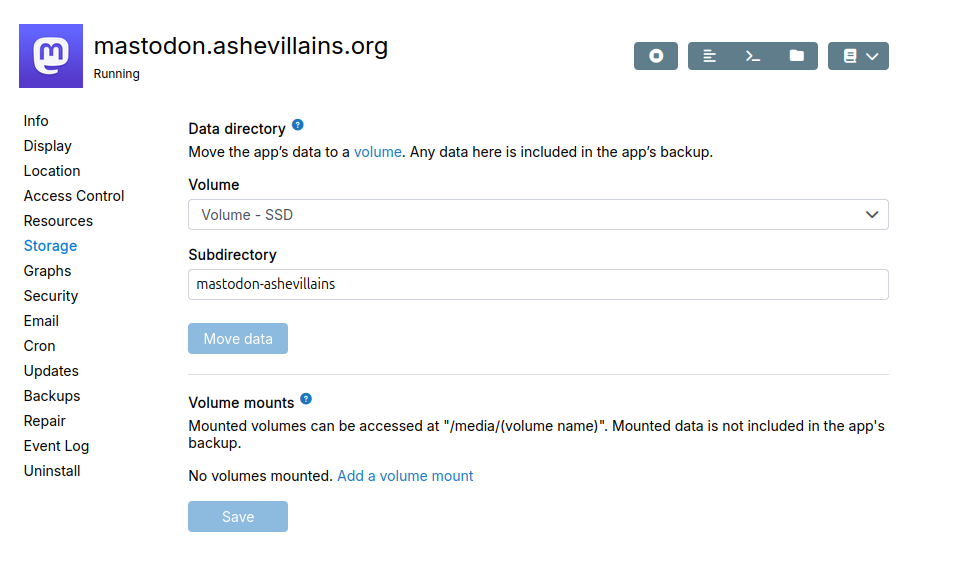Click the Subdirectory text field
Viewport: 953px width, 577px height.
[538, 284]
